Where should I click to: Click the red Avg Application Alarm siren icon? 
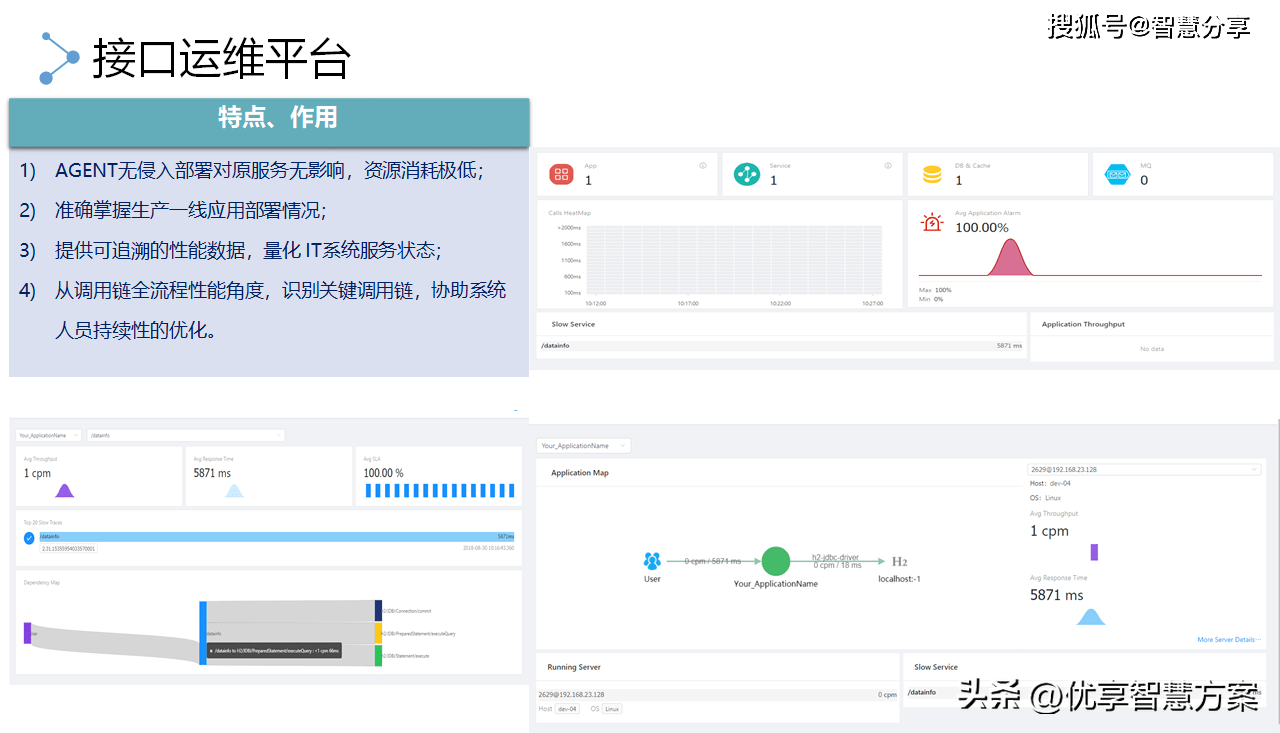click(x=932, y=223)
